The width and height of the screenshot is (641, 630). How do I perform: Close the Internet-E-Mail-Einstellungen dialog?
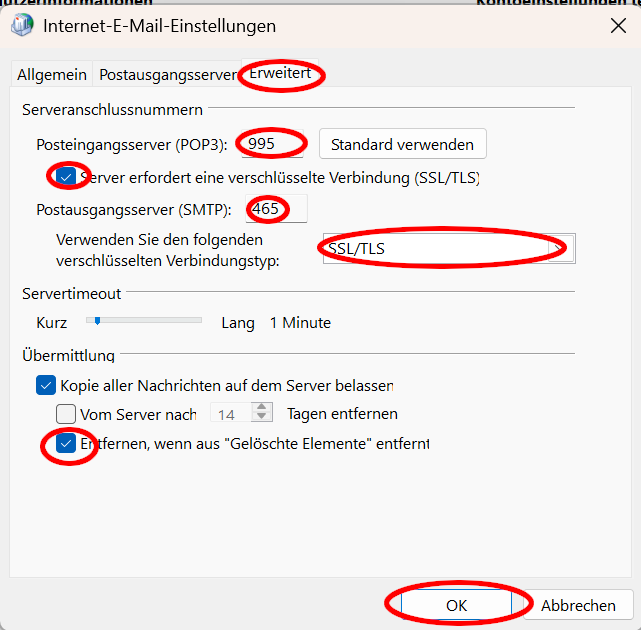(618, 26)
